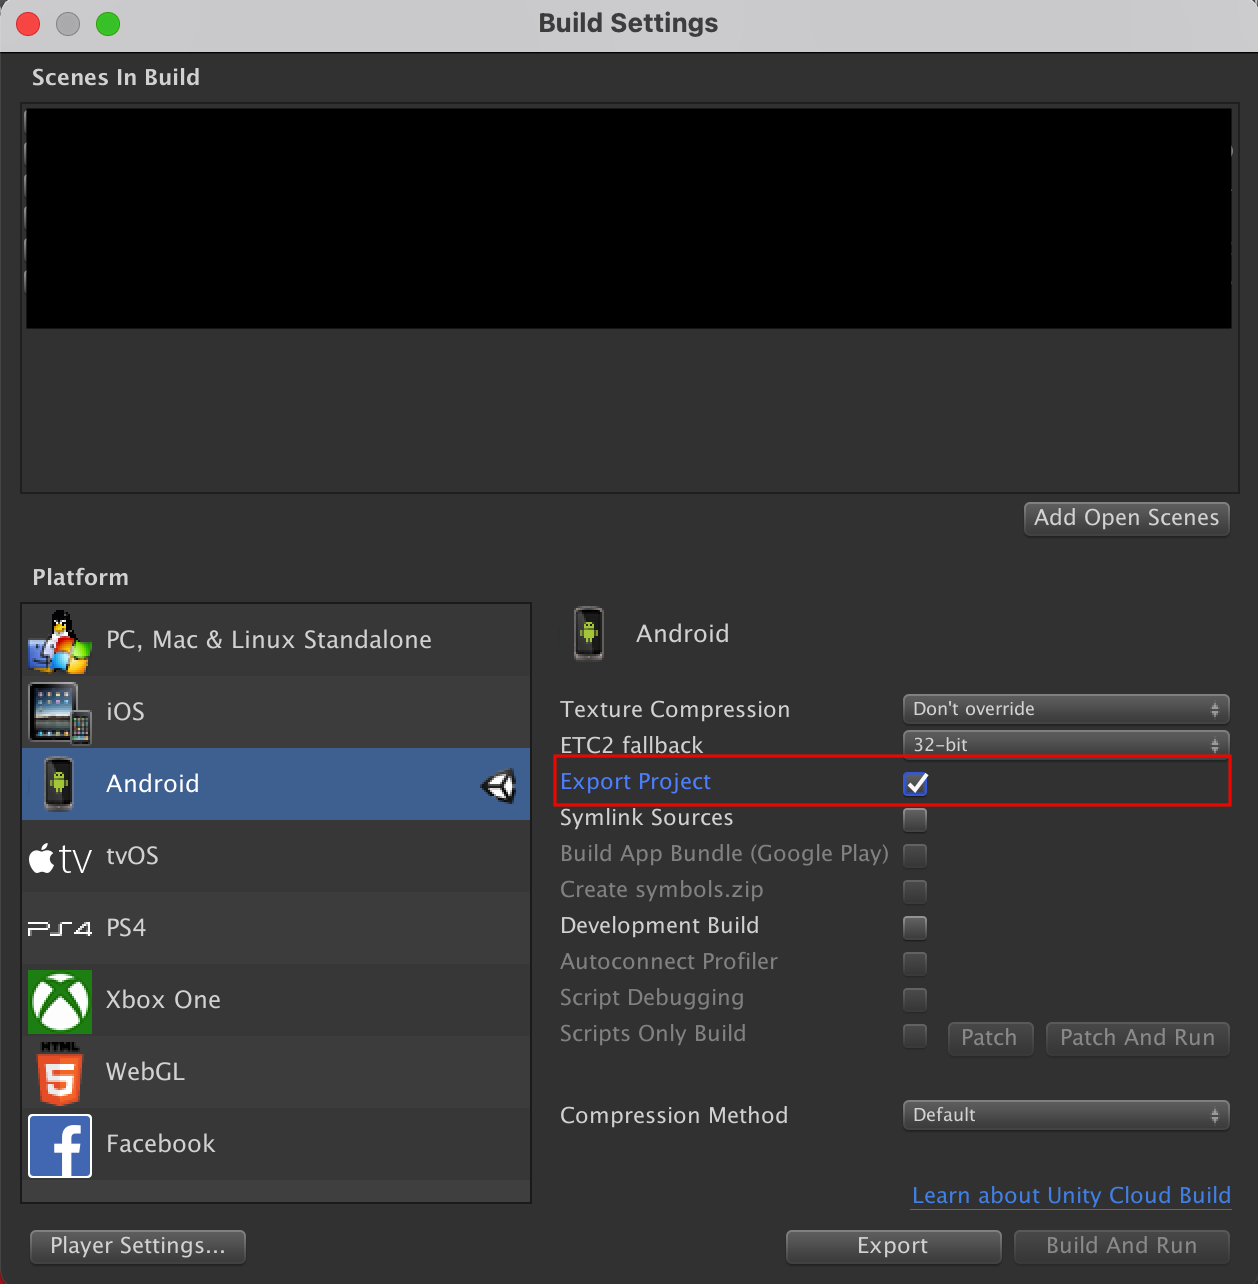Click the Scenes In Build list area

[628, 299]
